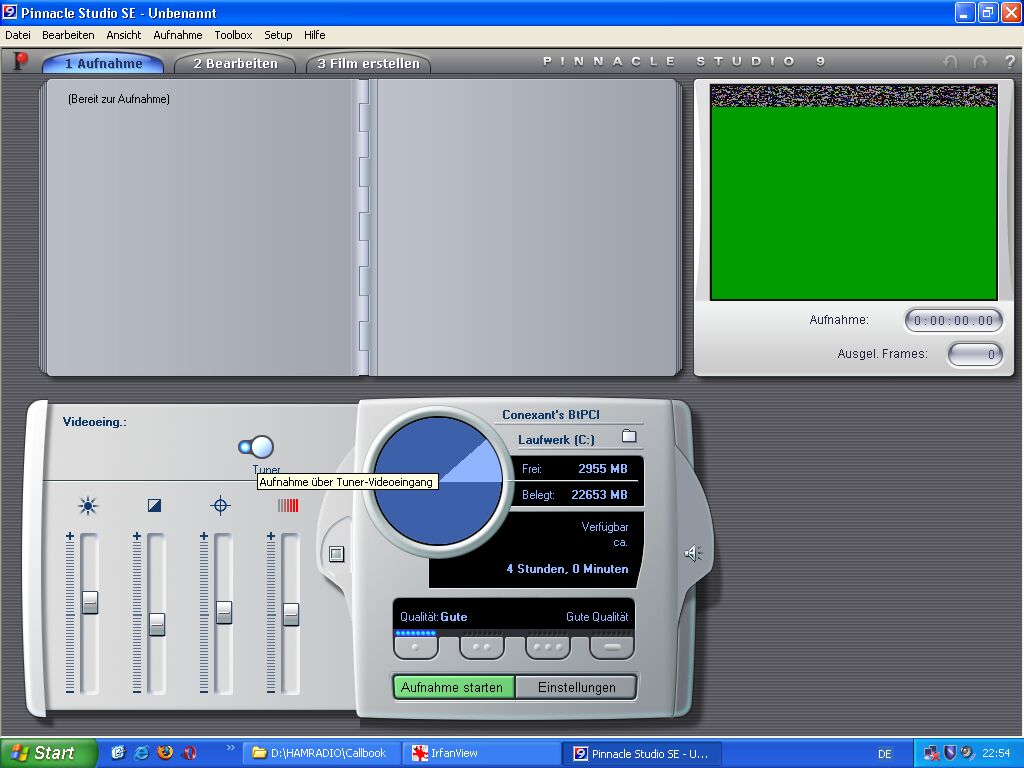1024x768 pixels.
Task: Click the Aufnahme timecode counter
Action: click(953, 321)
